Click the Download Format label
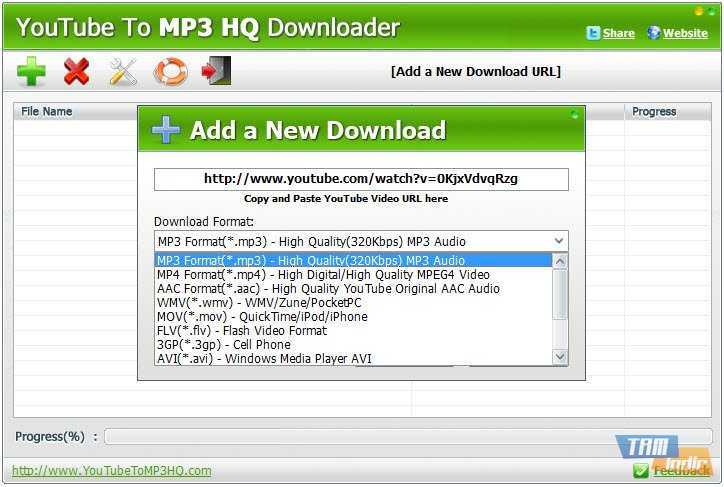This screenshot has width=724, height=487. click(x=204, y=222)
